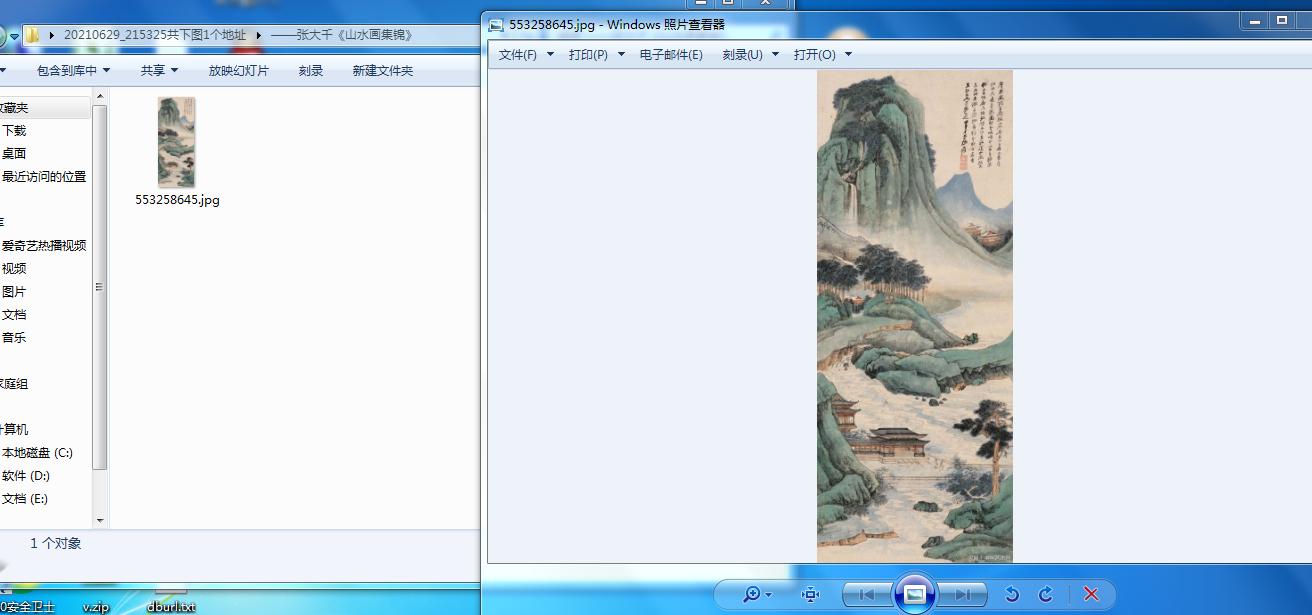Select 张大千《山水画集锦》 breadcrumb segment

342,35
